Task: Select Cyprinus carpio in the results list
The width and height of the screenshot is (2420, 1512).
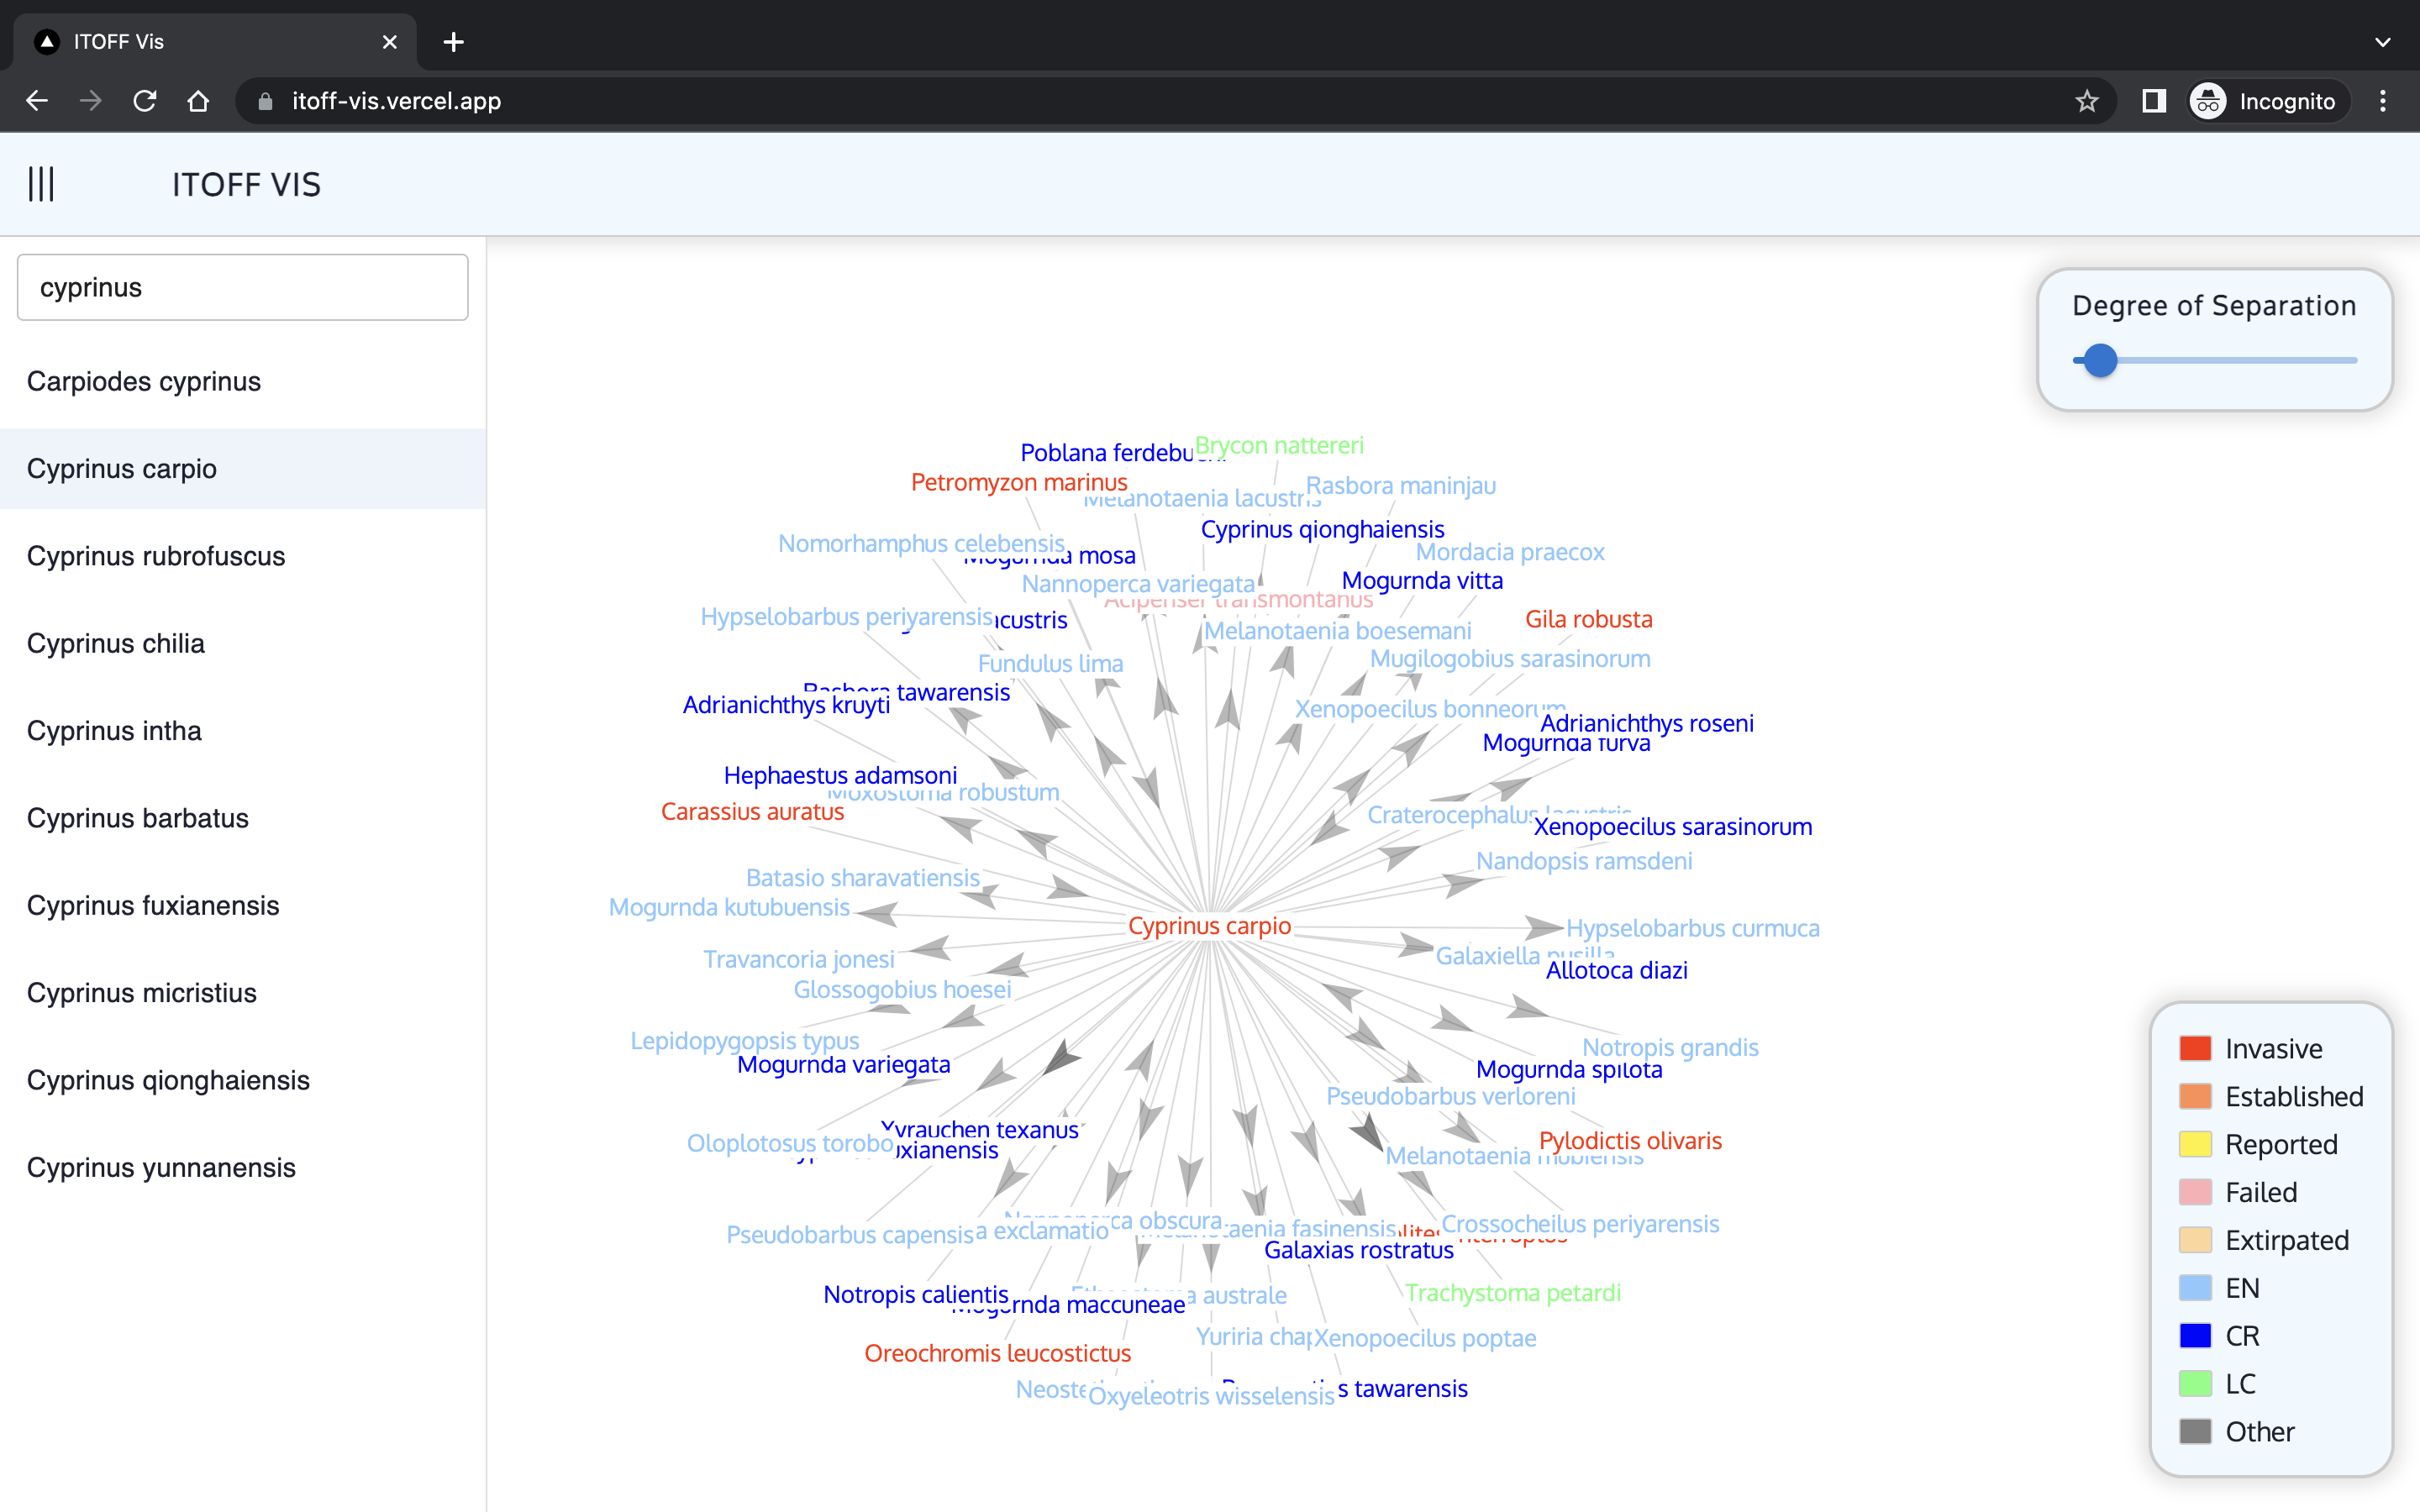Action: tap(243, 469)
